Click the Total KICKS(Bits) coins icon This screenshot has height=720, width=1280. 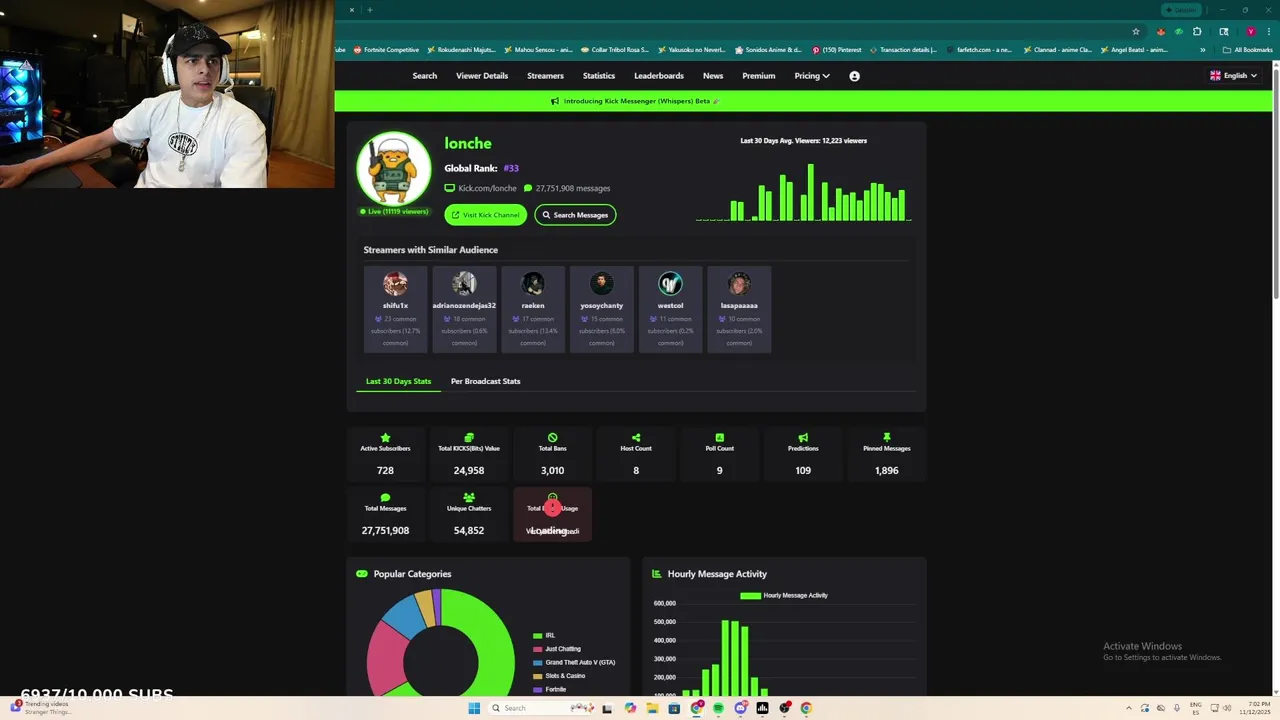click(x=469, y=438)
